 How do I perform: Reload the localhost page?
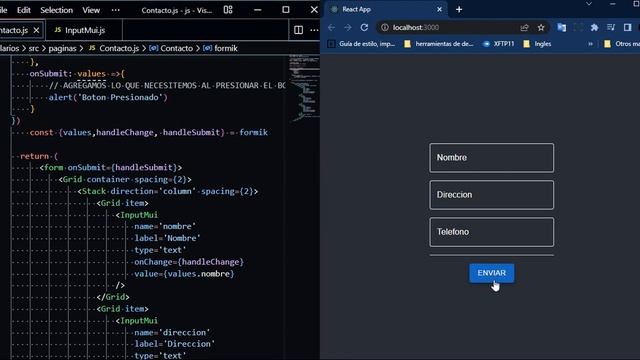tap(364, 27)
